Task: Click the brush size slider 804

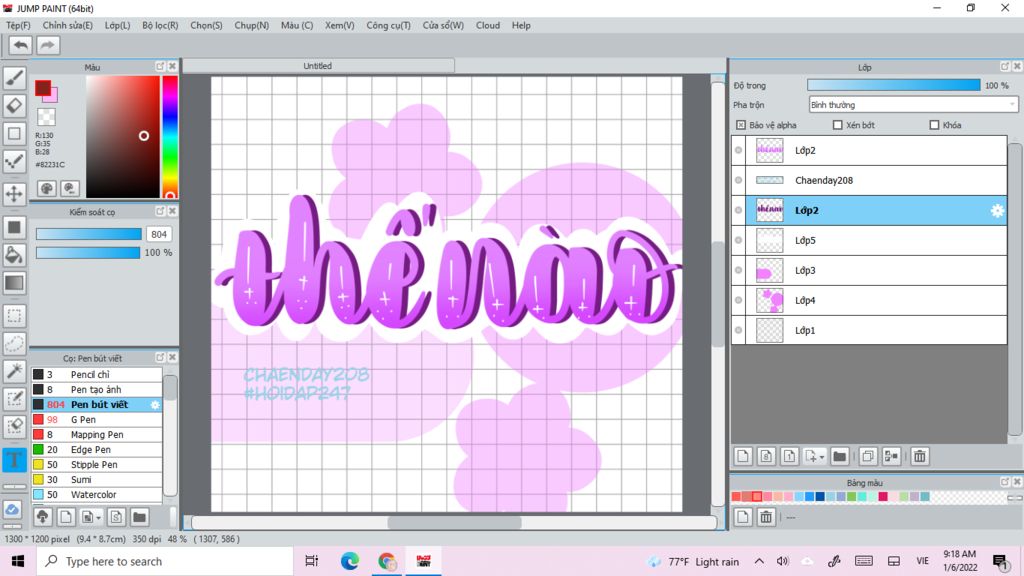Action: pyautogui.click(x=89, y=234)
